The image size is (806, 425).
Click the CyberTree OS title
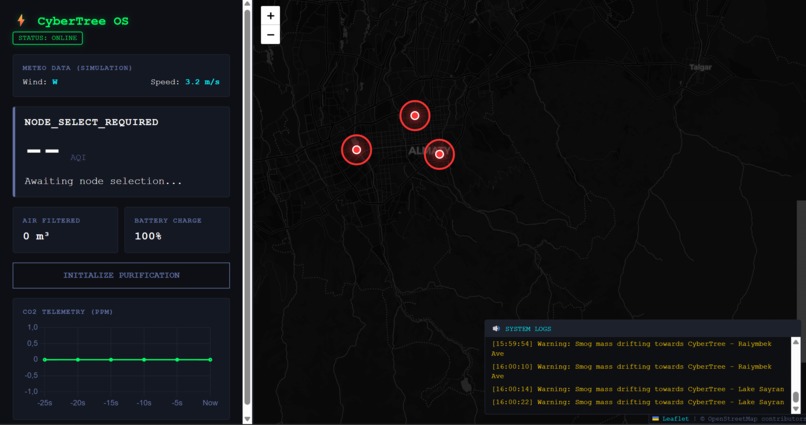83,21
